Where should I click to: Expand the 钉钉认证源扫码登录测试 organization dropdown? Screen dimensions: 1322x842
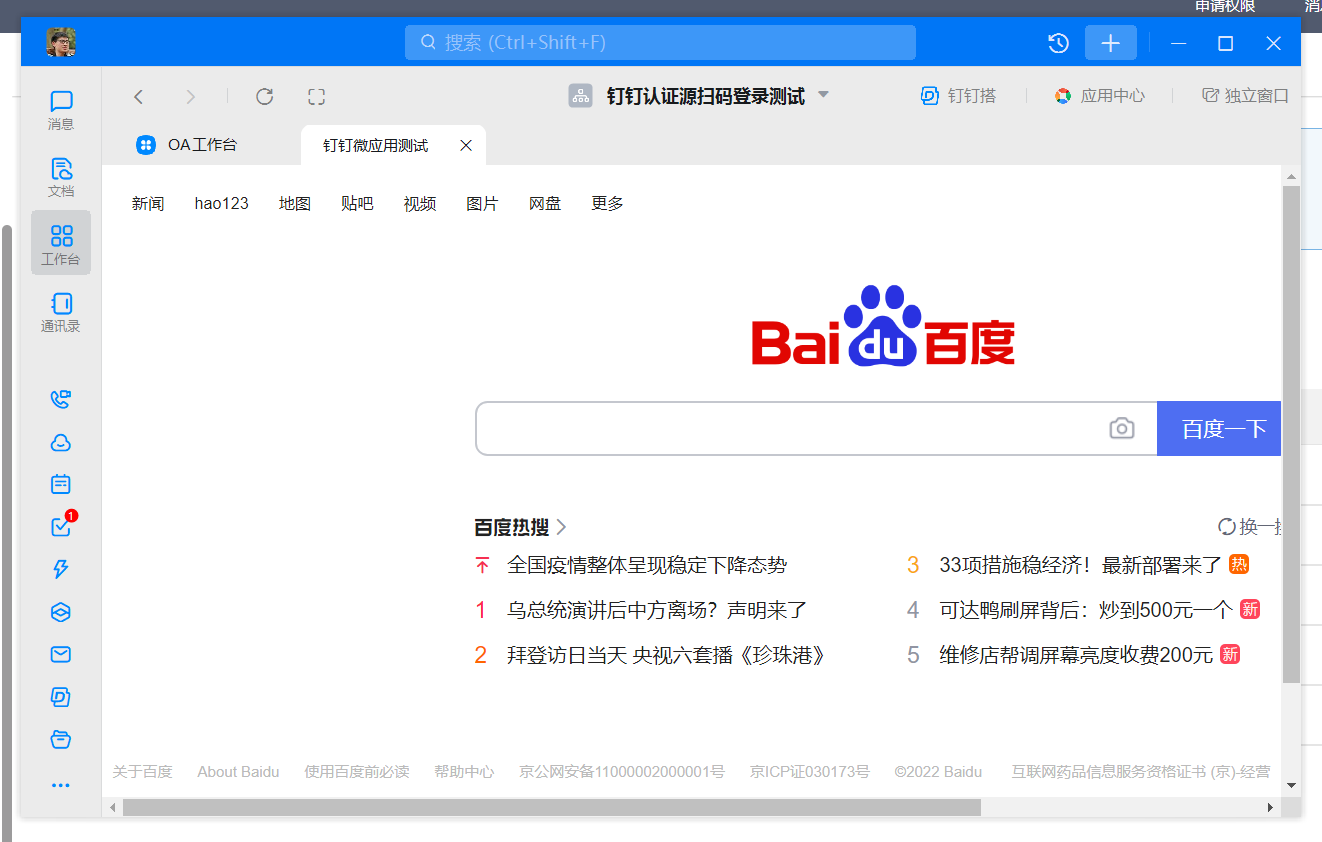click(x=824, y=95)
